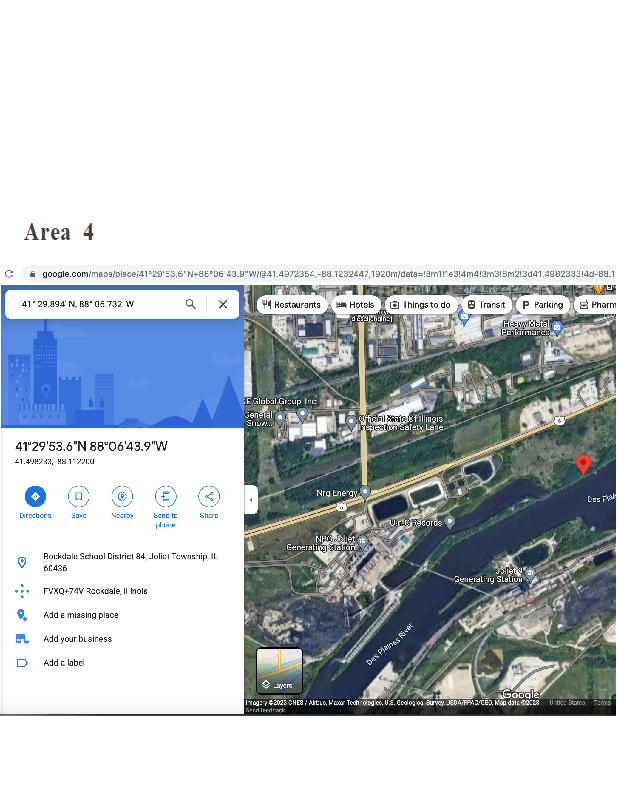This screenshot has height=800, width=618.
Task: Select the Things to do chip
Action: point(421,305)
